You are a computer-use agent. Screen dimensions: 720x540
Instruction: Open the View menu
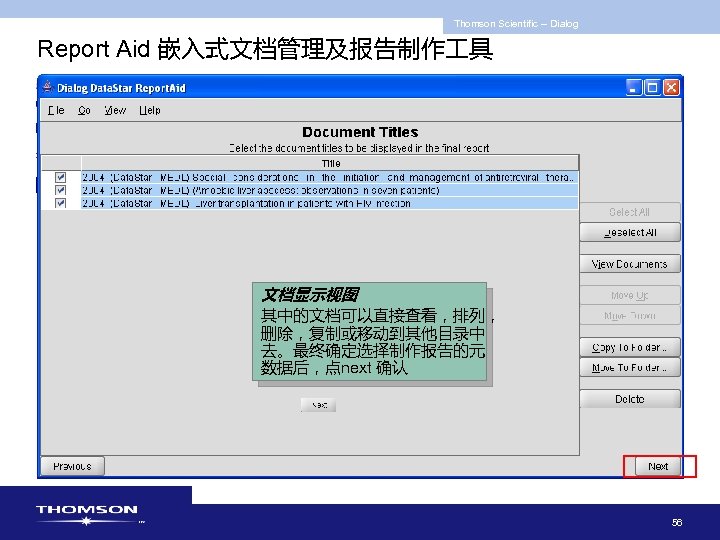click(x=115, y=110)
